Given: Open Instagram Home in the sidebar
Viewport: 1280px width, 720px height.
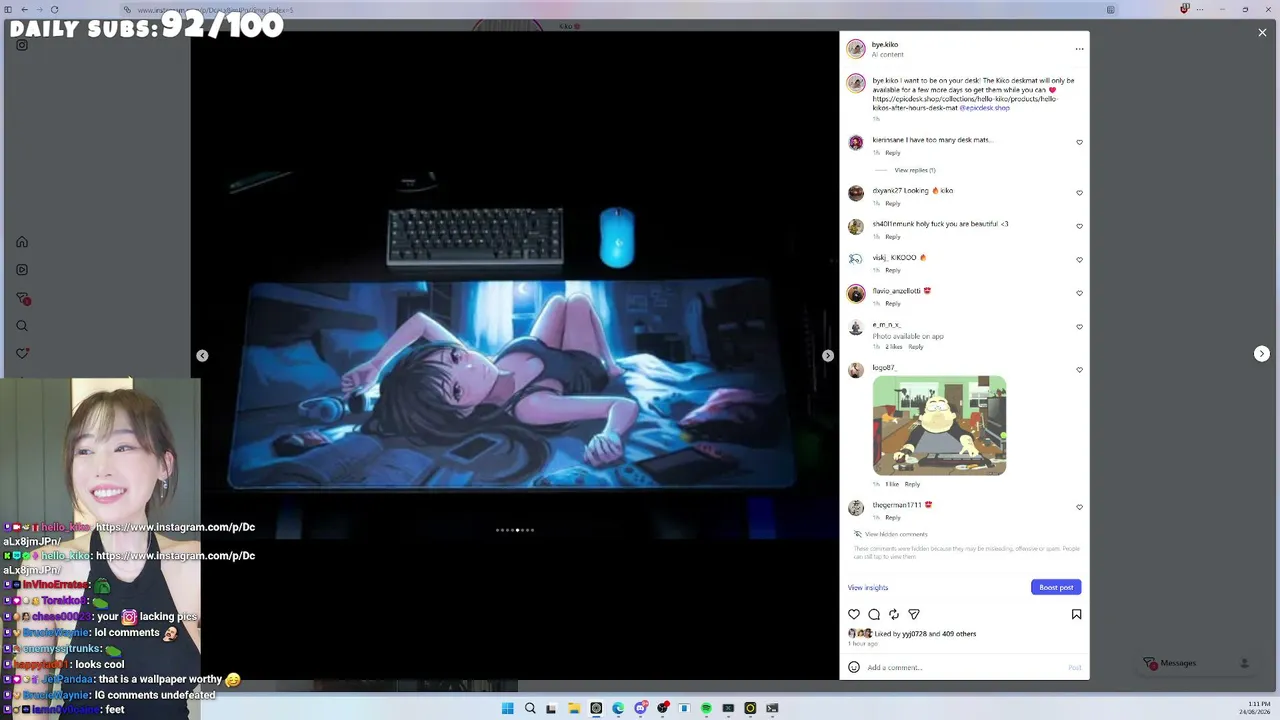Looking at the screenshot, I should click(22, 242).
